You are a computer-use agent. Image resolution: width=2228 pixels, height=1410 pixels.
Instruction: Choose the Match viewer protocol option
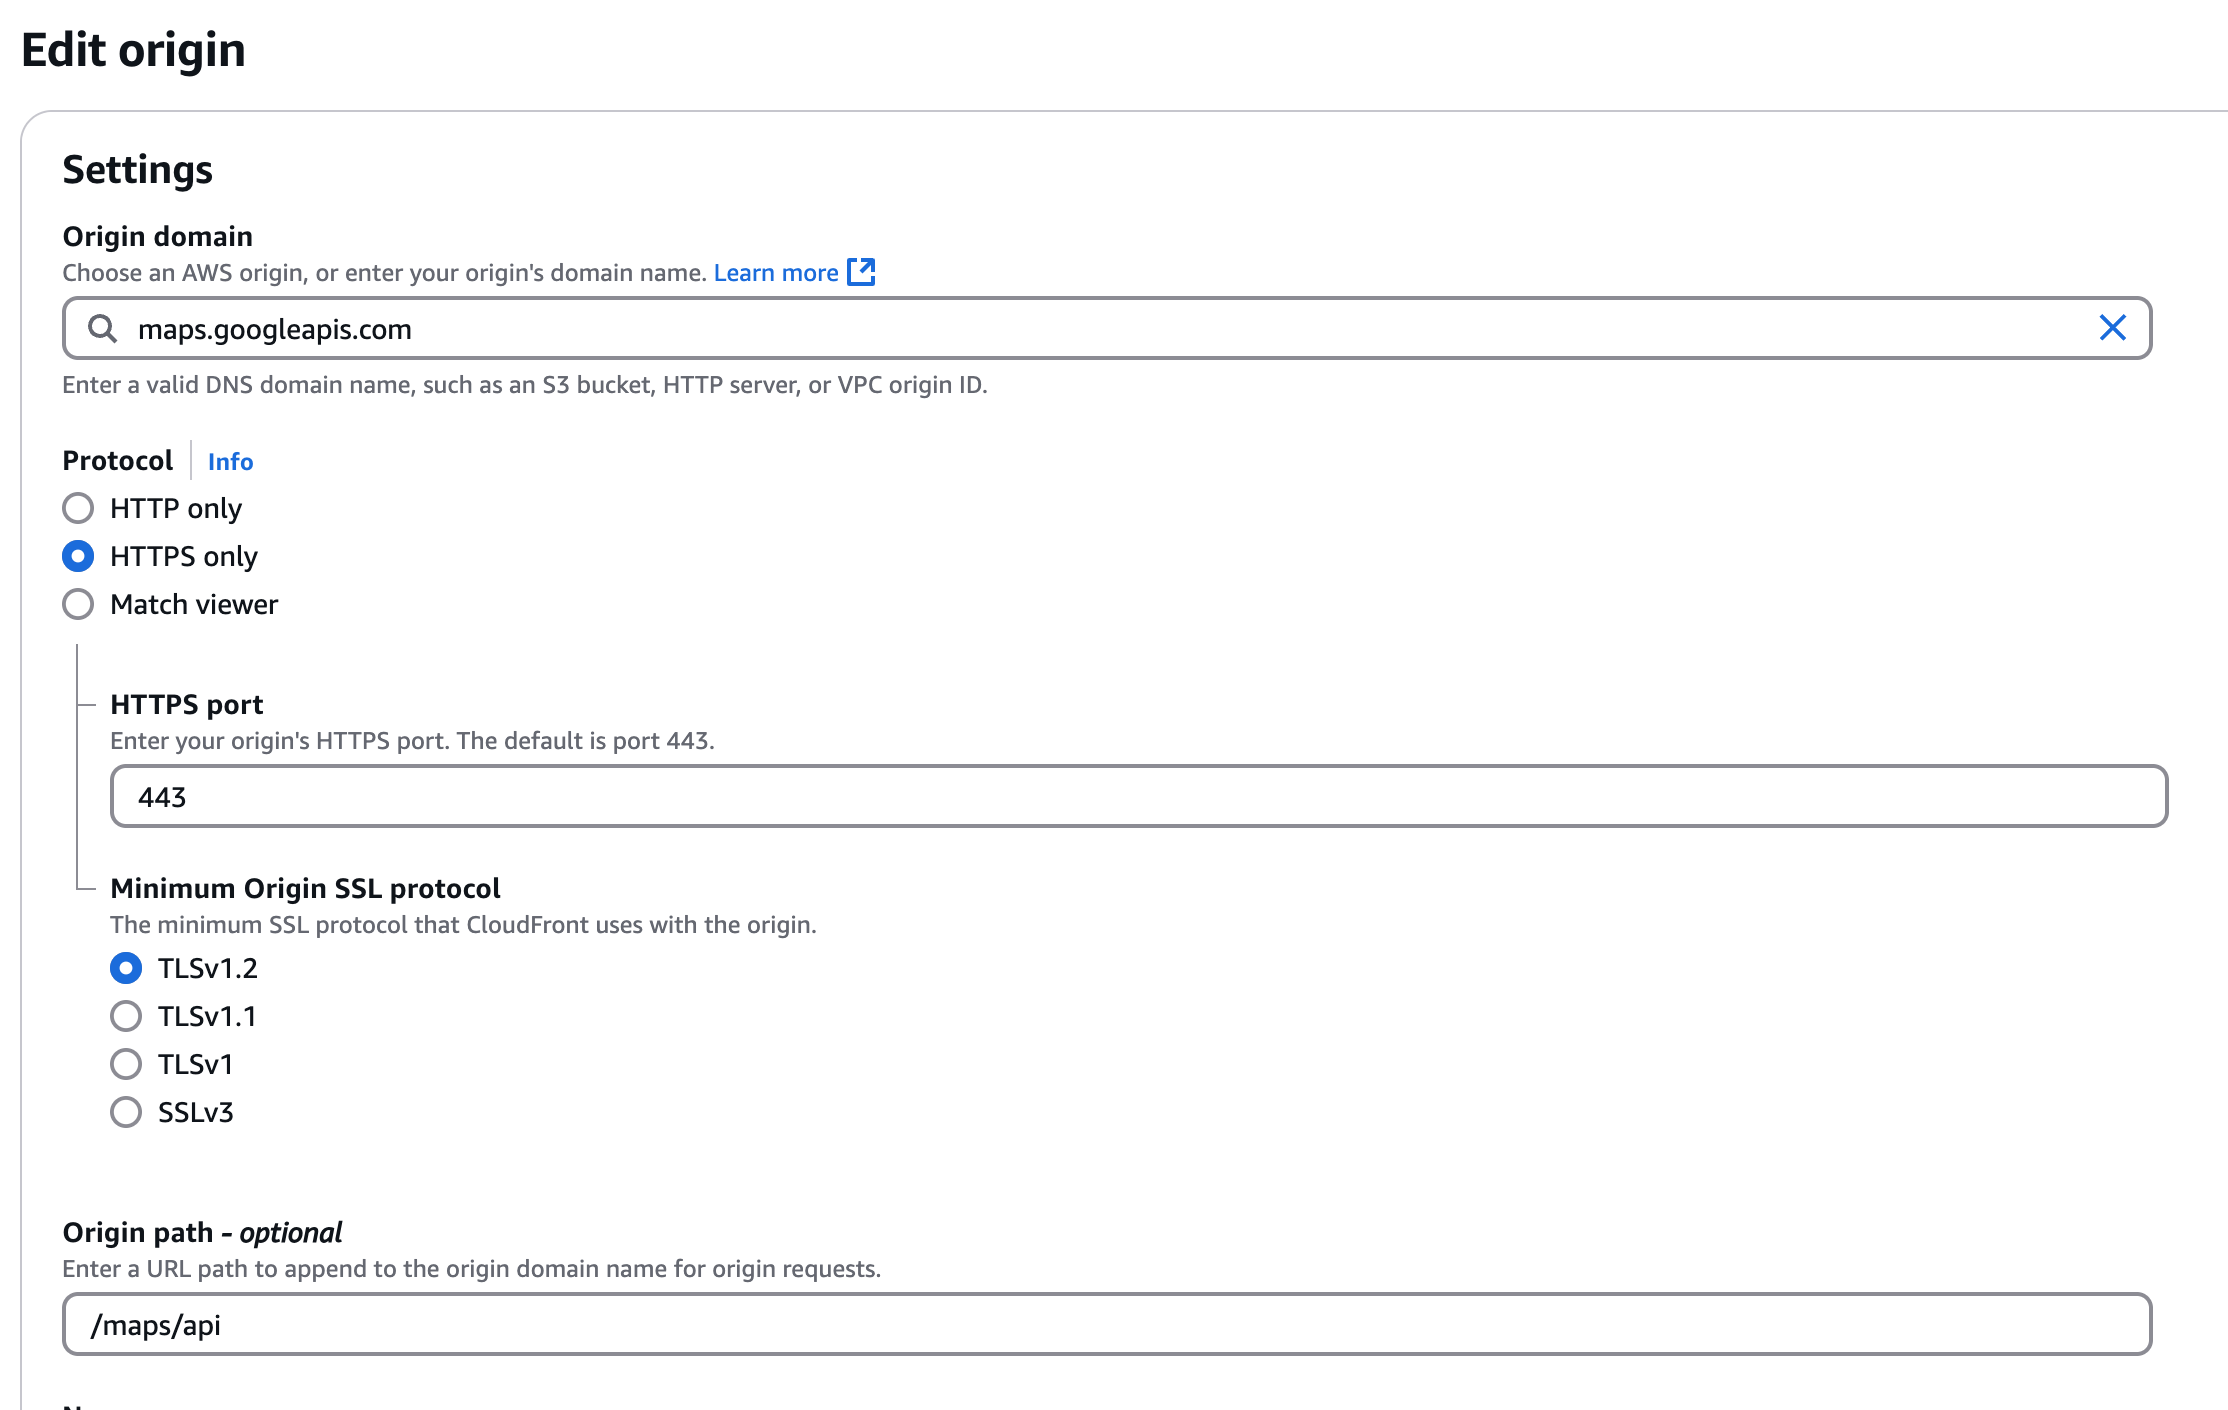pyautogui.click(x=78, y=604)
